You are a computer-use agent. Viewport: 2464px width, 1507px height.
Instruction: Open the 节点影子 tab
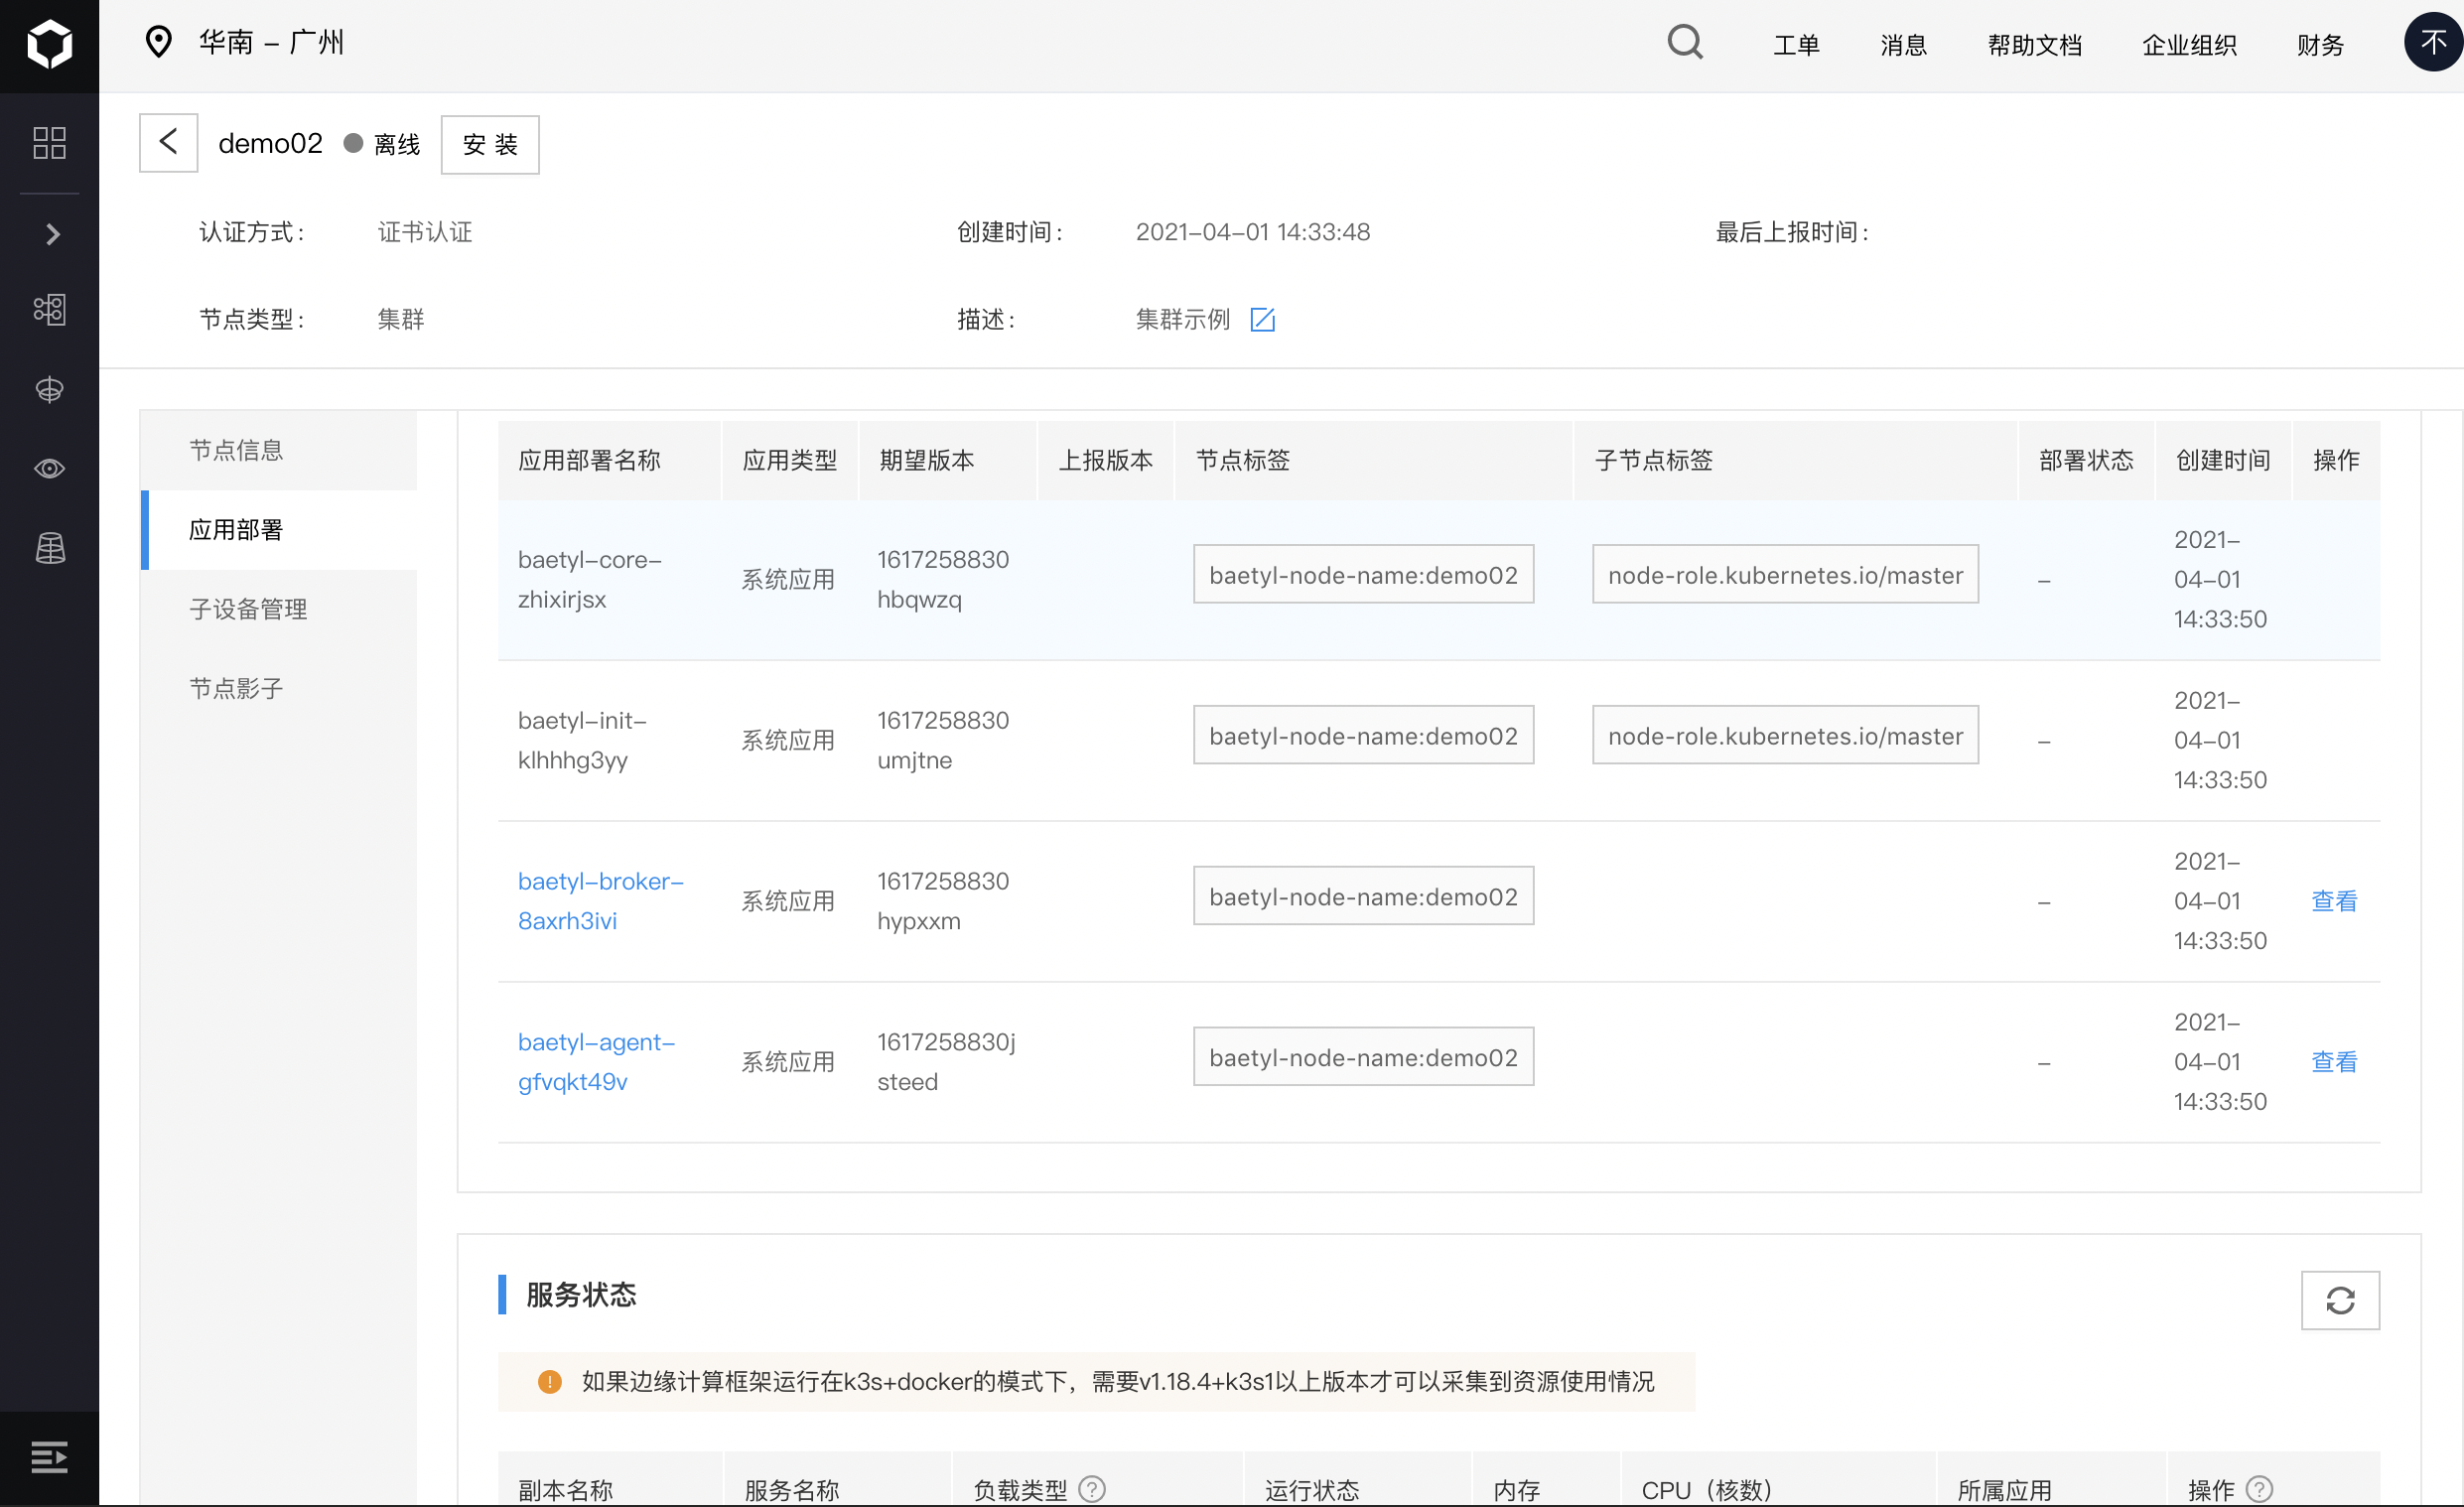point(279,689)
